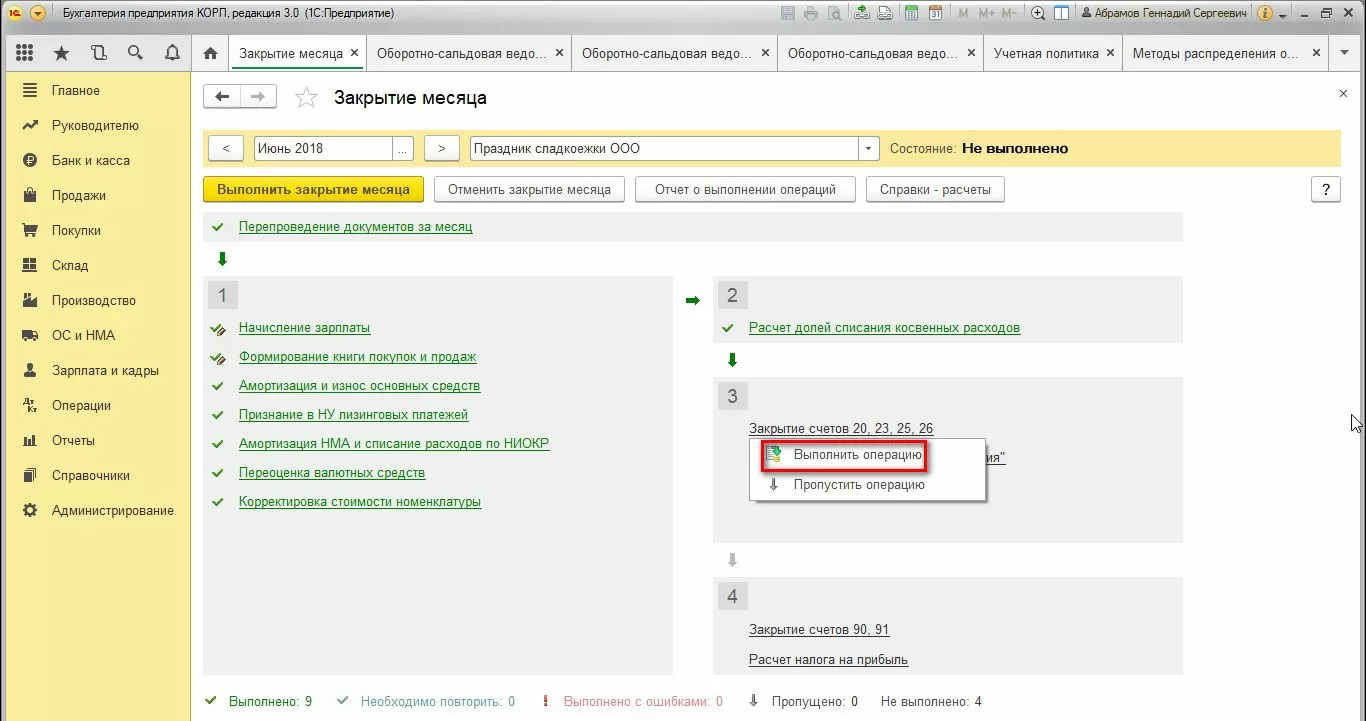
Task: Open the Расчет налога на прибыль link
Action: pos(828,660)
